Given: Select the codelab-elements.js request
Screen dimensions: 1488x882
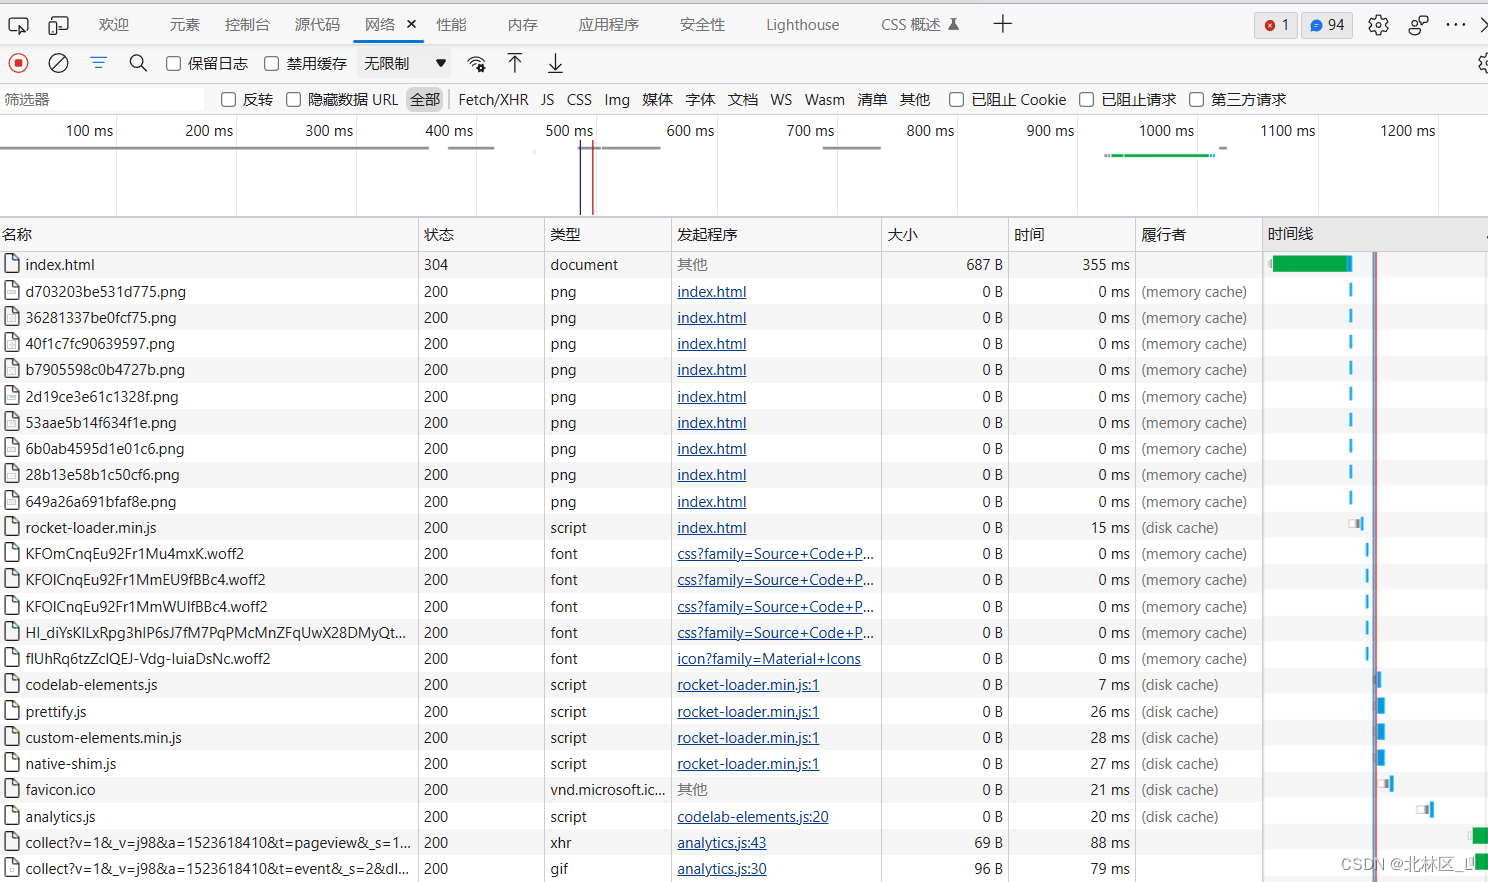Looking at the screenshot, I should [631, 685].
